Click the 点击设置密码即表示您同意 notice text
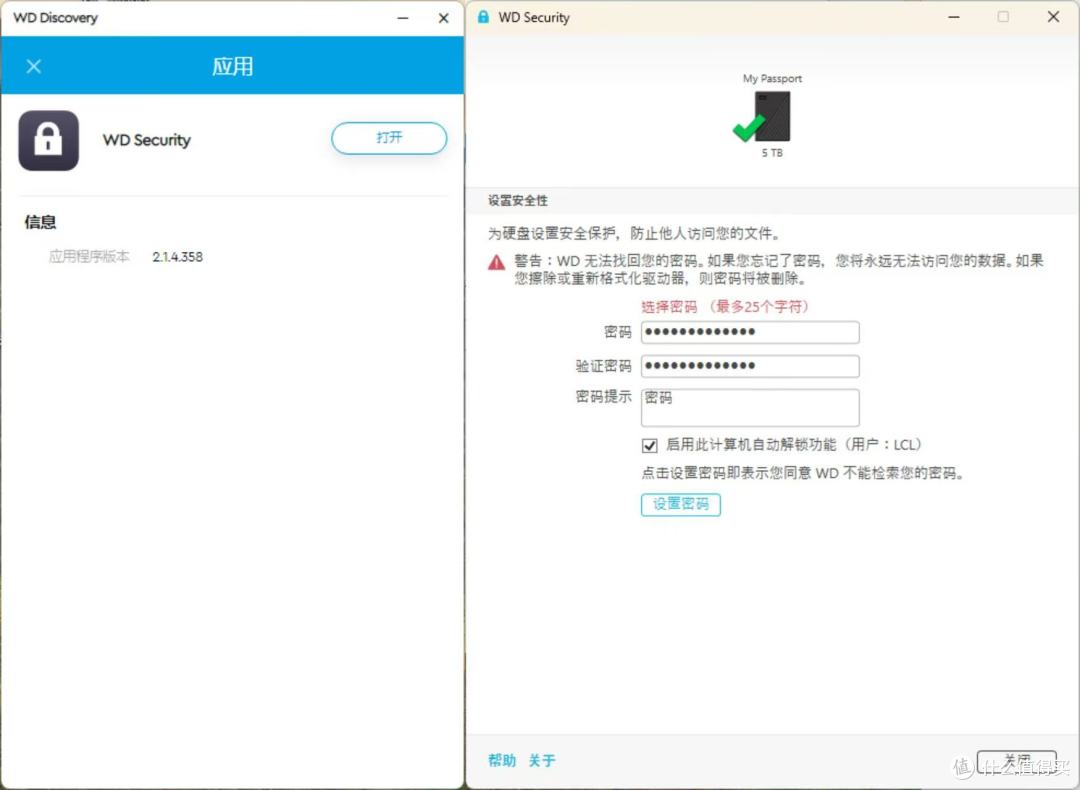1080x790 pixels. pyautogui.click(x=802, y=473)
